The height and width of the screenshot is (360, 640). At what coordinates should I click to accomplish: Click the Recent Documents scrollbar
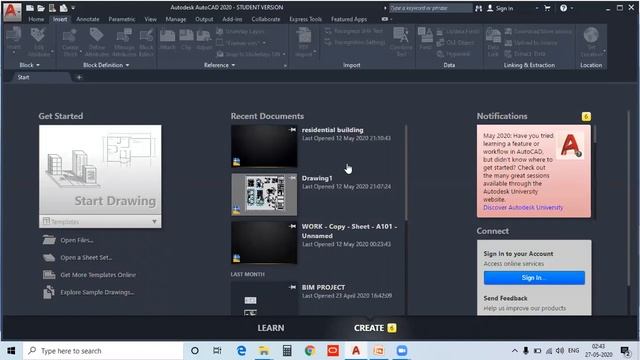point(406,172)
